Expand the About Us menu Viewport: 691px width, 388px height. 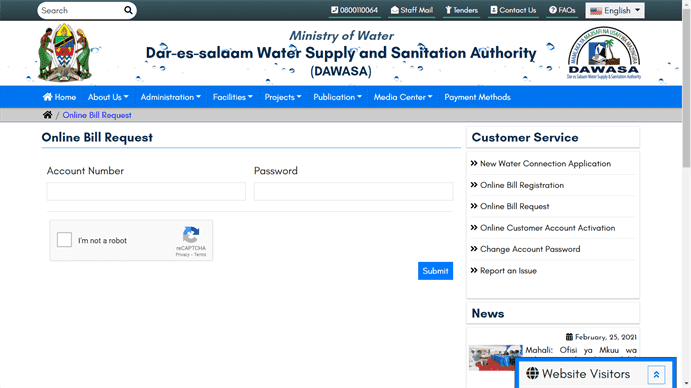point(108,97)
